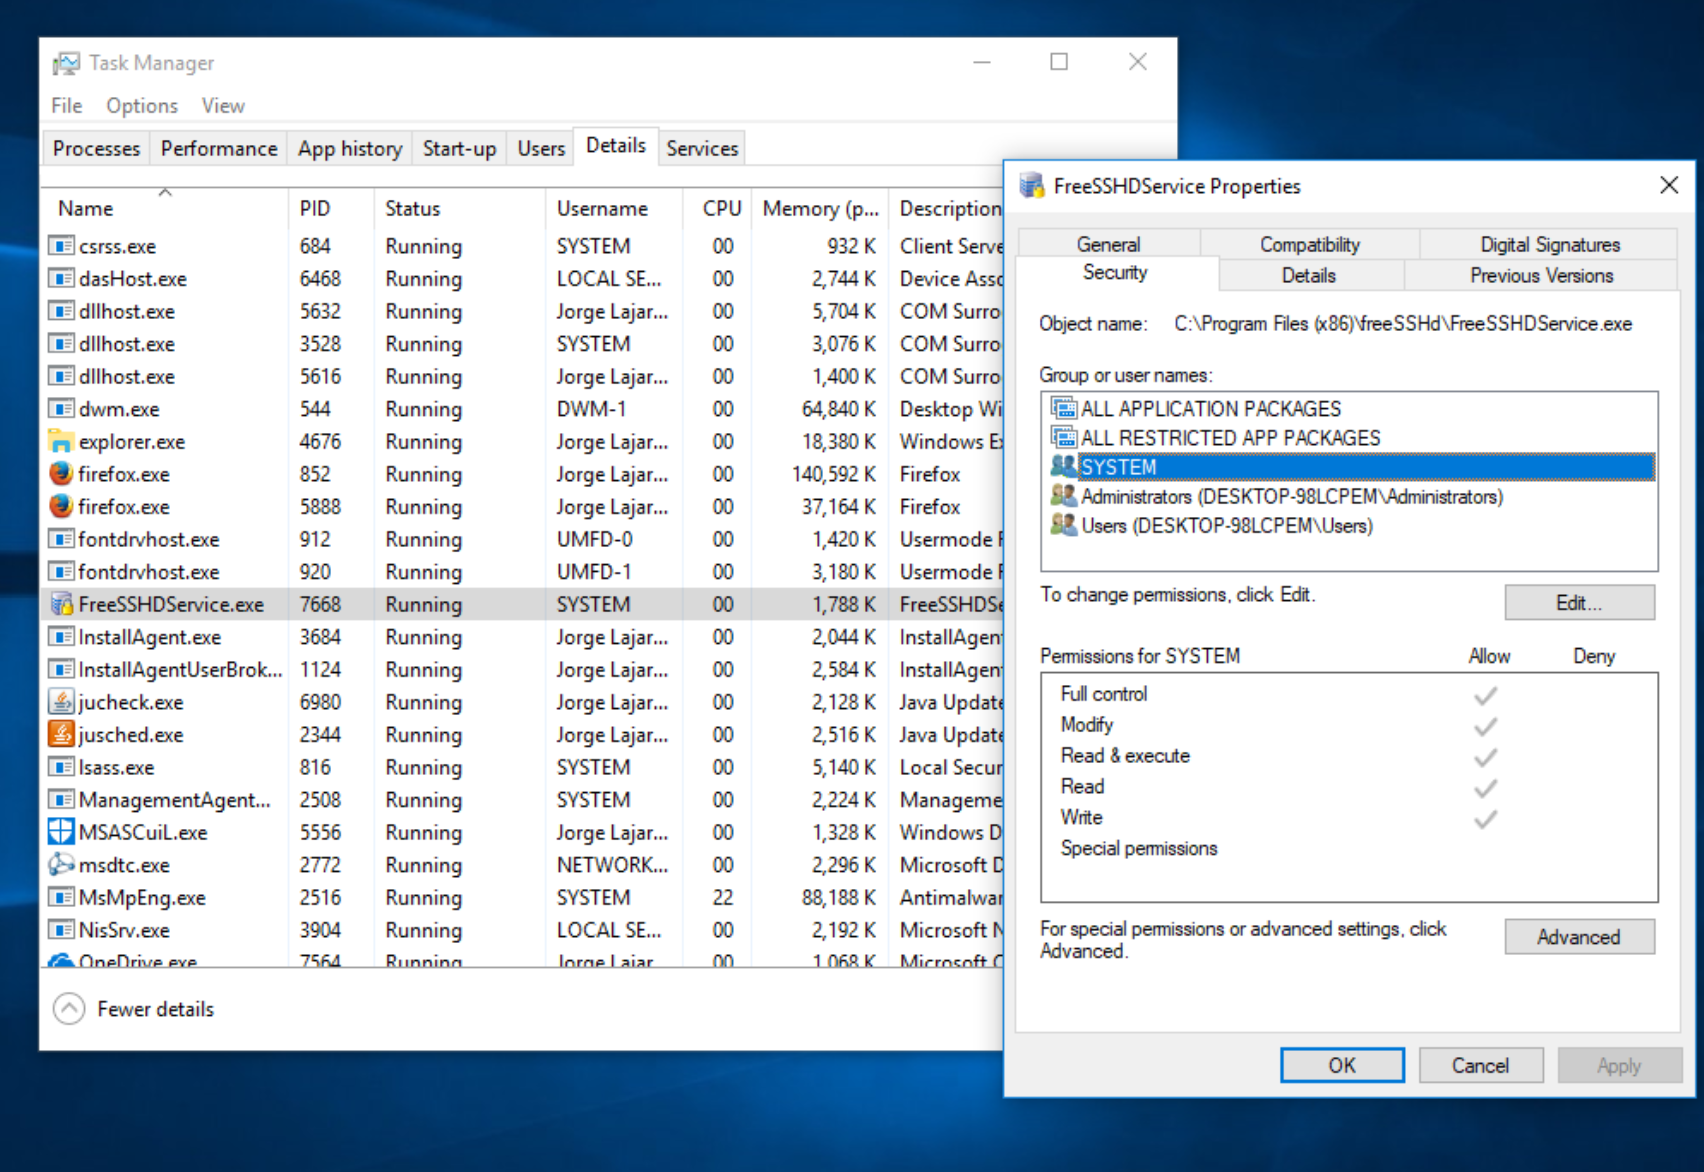This screenshot has height=1172, width=1704.
Task: Click the object name path C:\Program Files (x86)\freeSSHd
Action: (x=1403, y=323)
